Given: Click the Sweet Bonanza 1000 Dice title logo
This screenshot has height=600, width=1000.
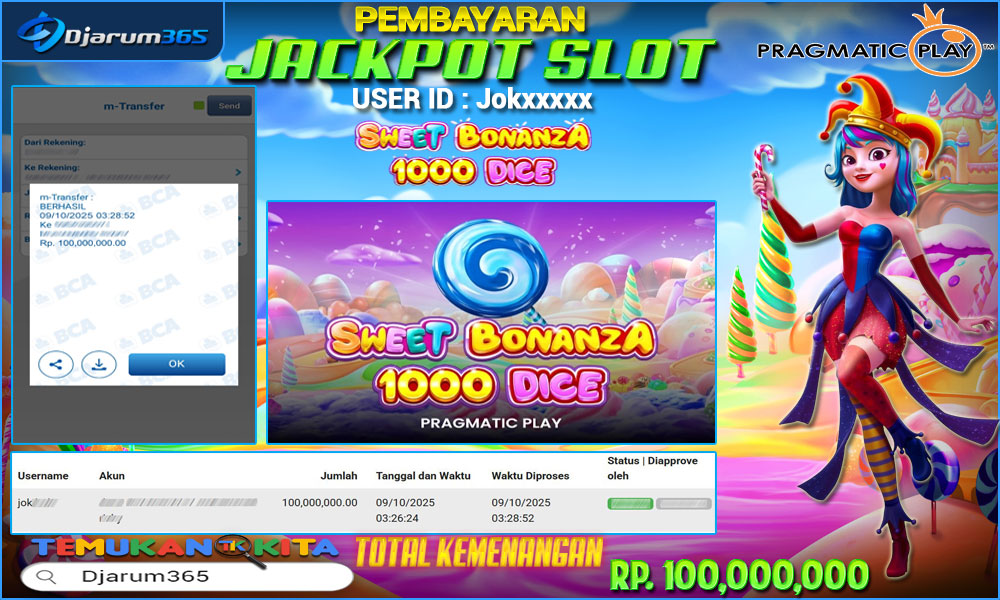Looking at the screenshot, I should [x=474, y=154].
